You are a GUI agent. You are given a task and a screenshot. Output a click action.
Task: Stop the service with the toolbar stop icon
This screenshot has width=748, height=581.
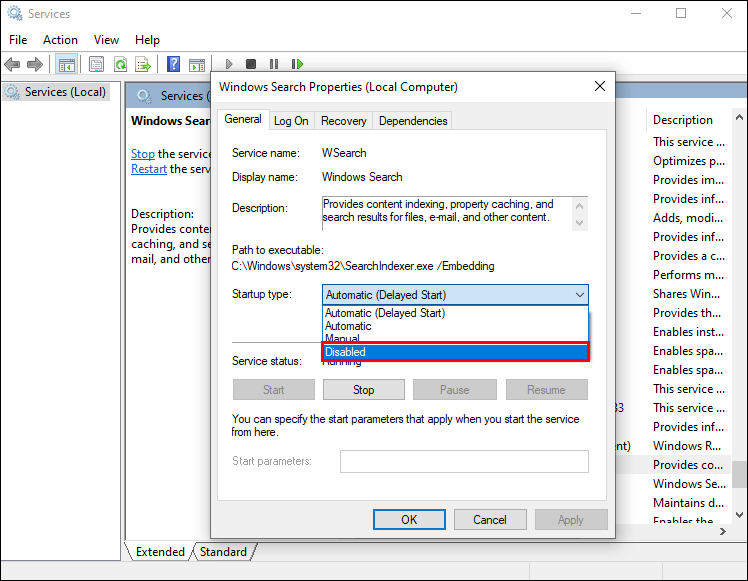point(251,64)
